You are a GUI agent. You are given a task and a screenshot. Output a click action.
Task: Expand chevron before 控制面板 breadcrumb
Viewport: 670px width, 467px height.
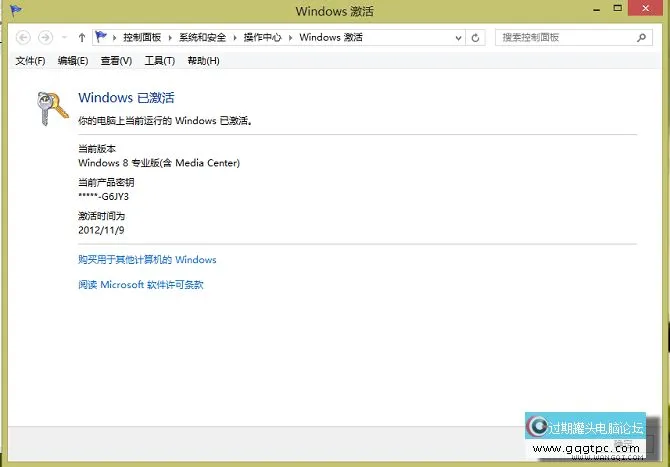[x=115, y=38]
